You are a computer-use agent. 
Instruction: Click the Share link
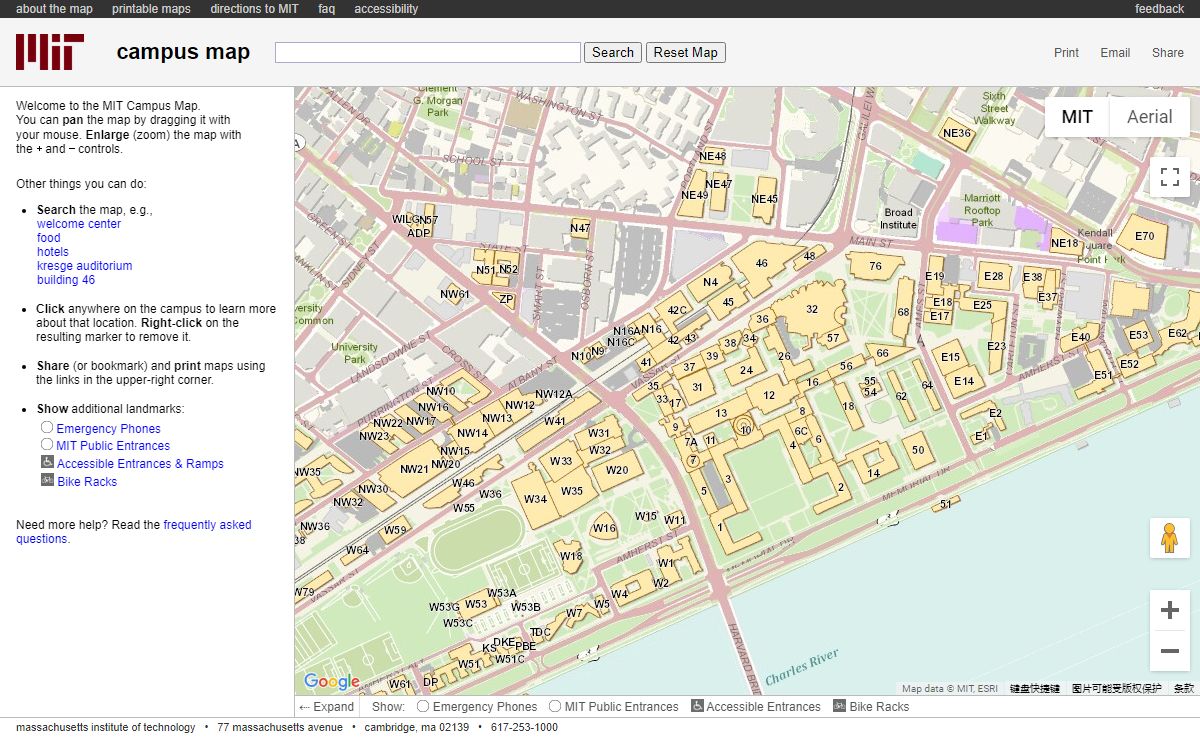1167,53
